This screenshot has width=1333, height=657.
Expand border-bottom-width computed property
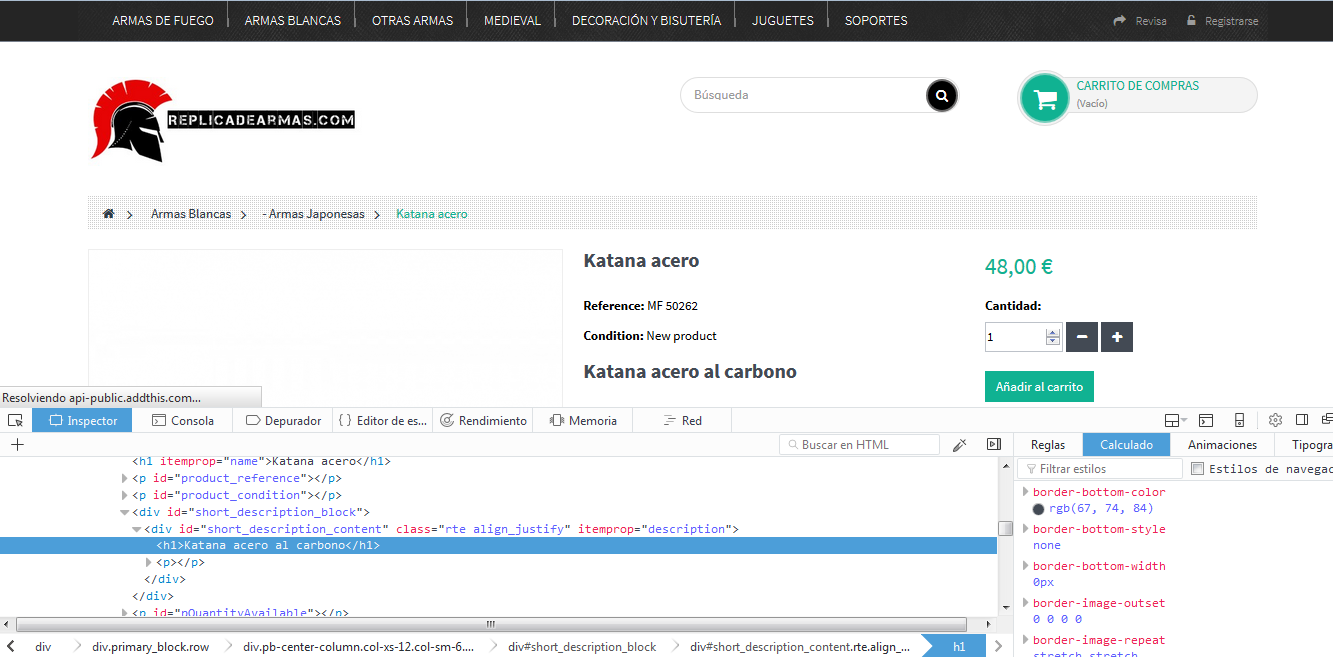click(1025, 566)
